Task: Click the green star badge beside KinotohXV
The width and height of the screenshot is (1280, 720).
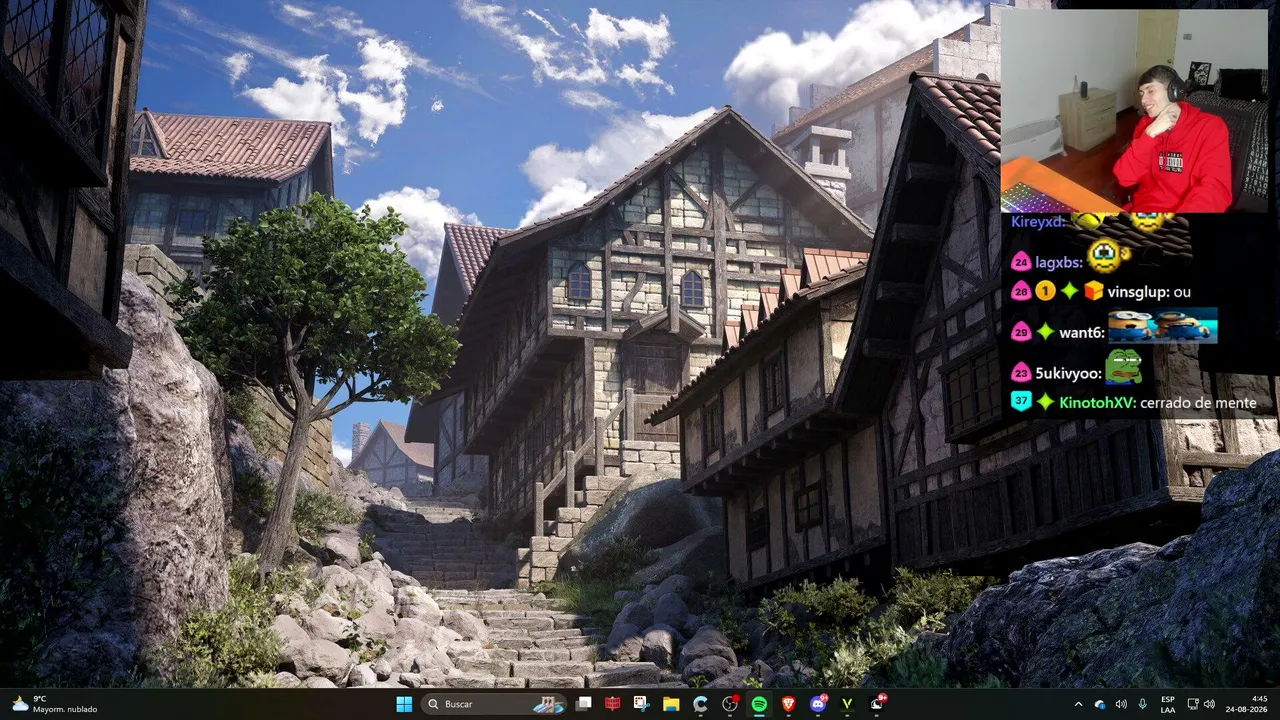Action: (1045, 402)
